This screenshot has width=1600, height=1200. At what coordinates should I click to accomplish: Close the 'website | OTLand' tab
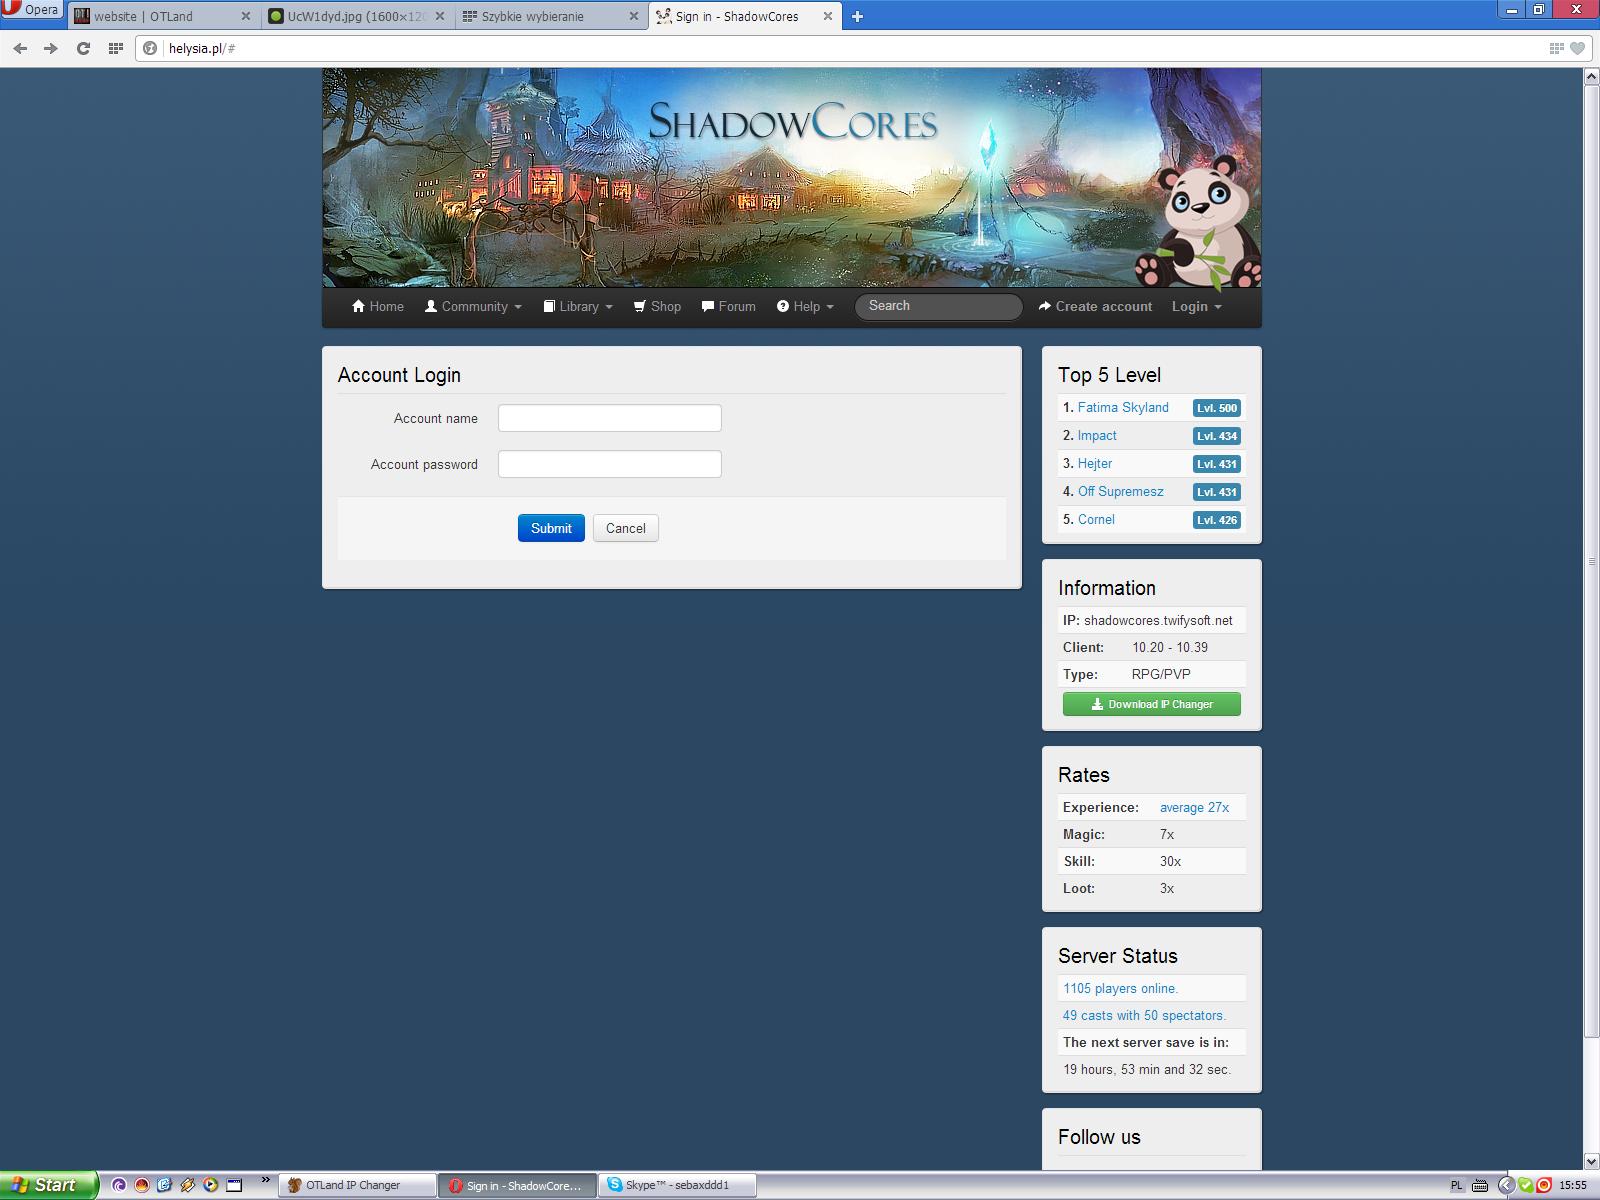pos(246,16)
